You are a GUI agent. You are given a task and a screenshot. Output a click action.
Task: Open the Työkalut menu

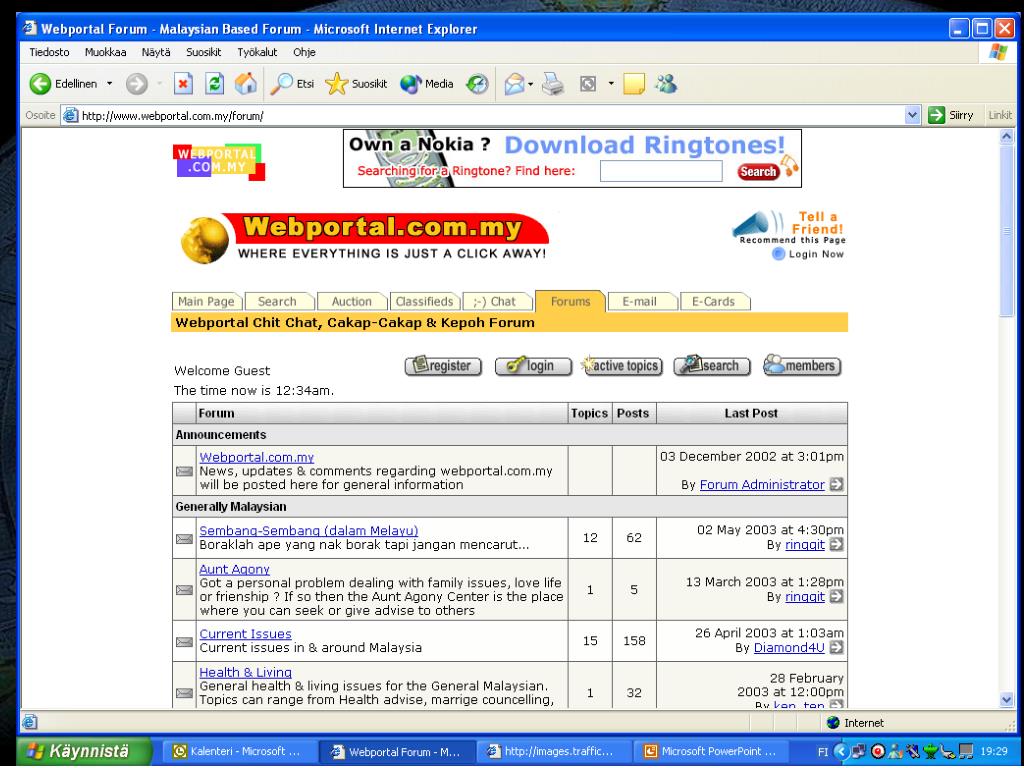(x=257, y=52)
